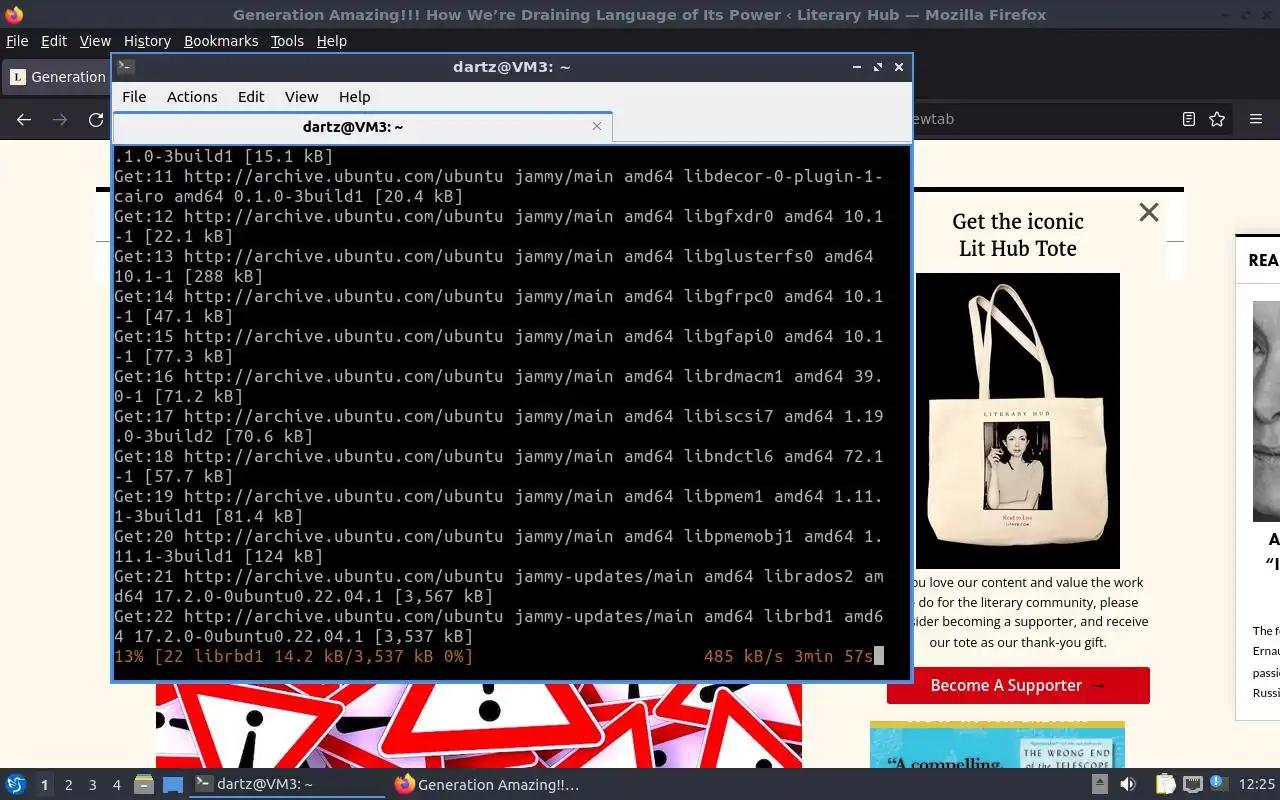This screenshot has height=800, width=1280.
Task: Switch to workspace 3
Action: coord(93,785)
